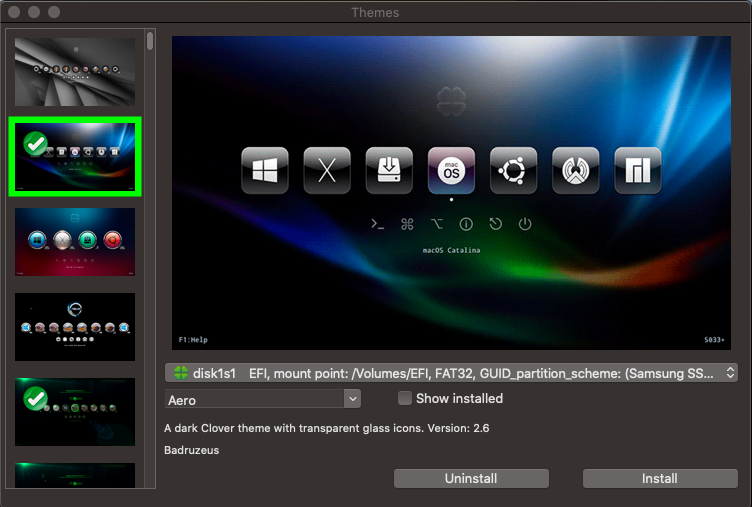Click the macOS Catalina label in preview
752x507 pixels.
click(451, 250)
